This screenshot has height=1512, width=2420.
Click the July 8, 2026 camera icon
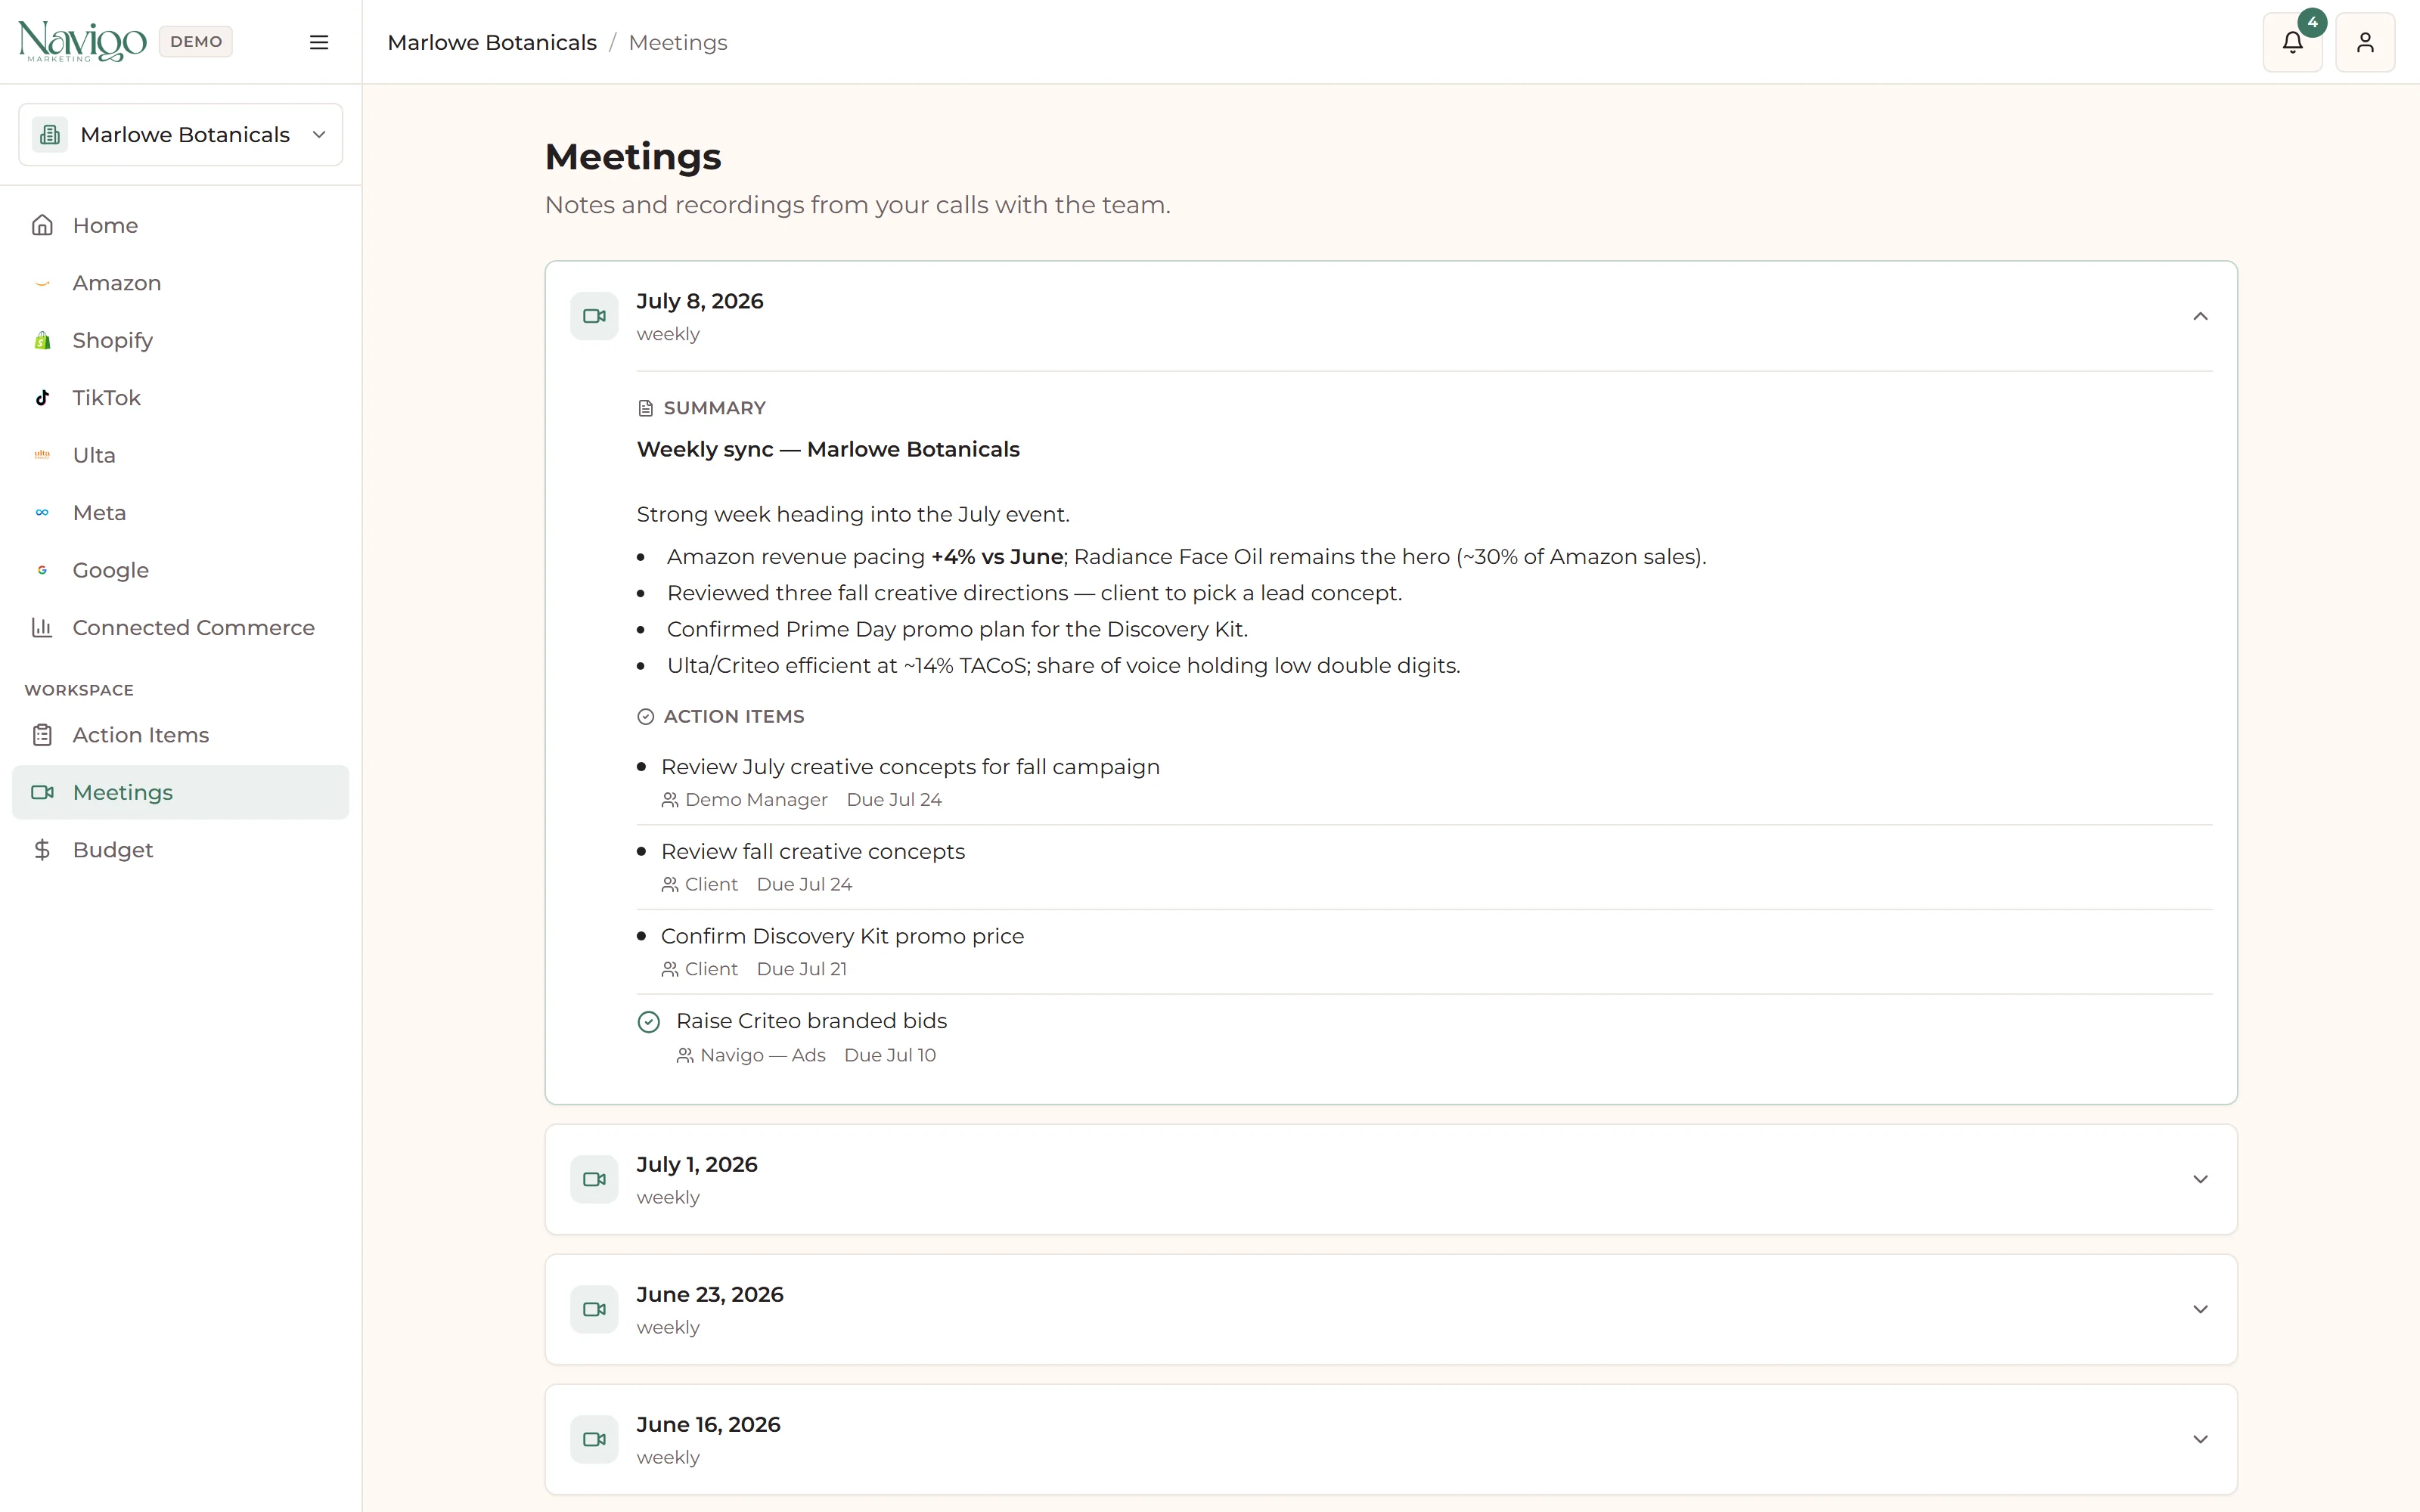(x=594, y=316)
